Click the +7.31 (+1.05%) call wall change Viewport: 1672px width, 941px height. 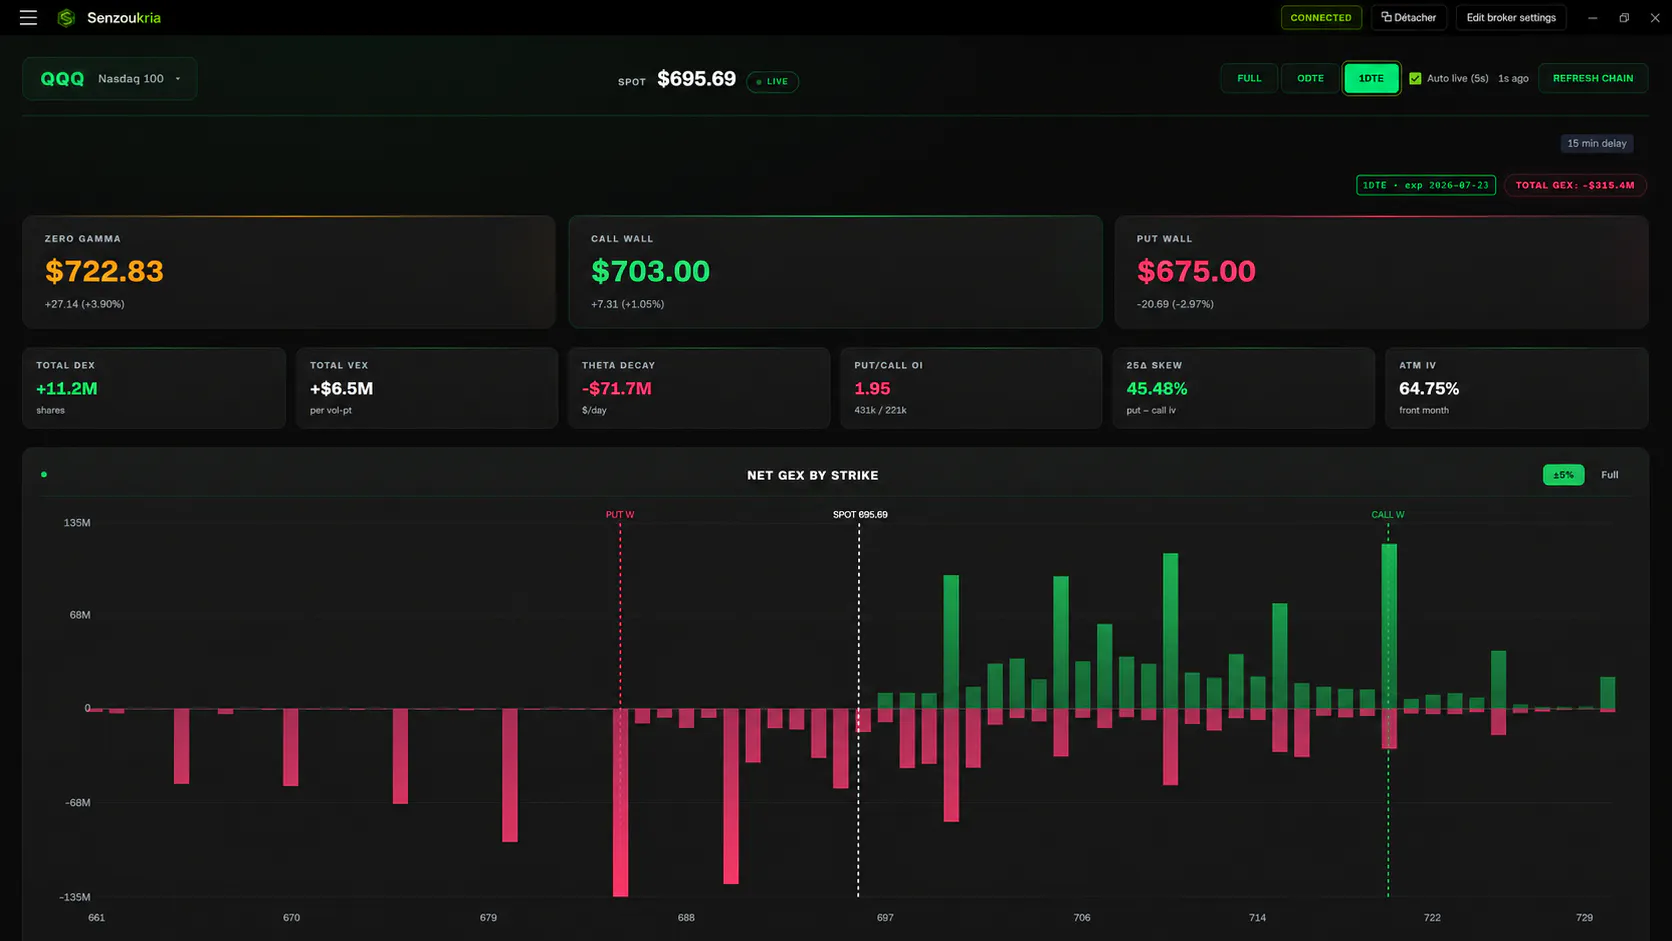coord(627,304)
